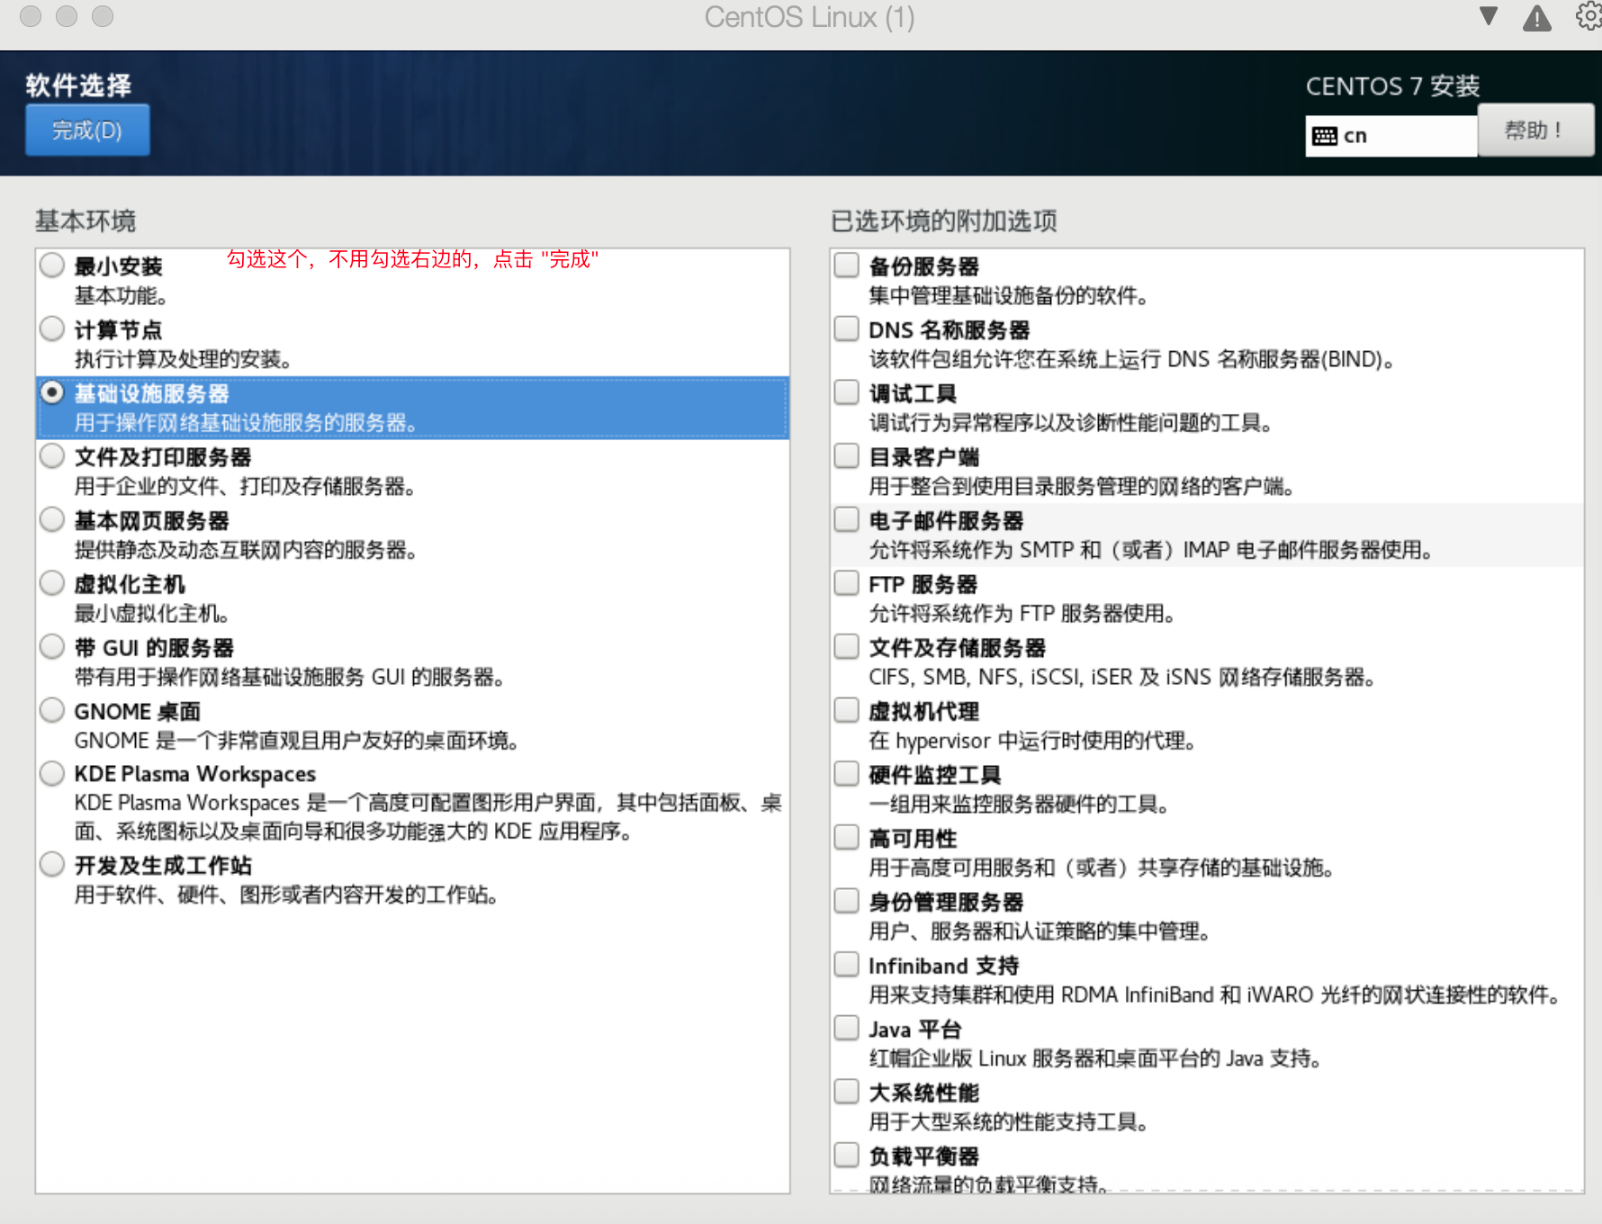The width and height of the screenshot is (1602, 1224).
Task: Click the CENTOS 7 安装 title text
Action: pyautogui.click(x=1393, y=86)
